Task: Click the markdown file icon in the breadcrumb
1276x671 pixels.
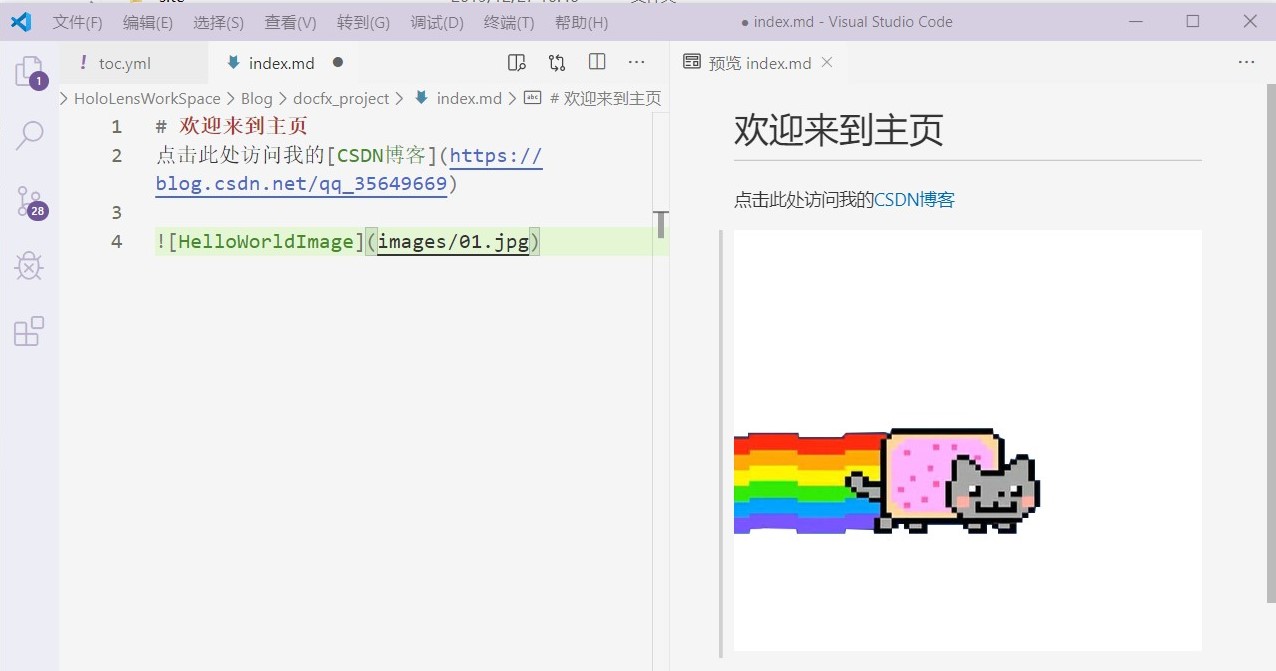Action: click(x=421, y=98)
